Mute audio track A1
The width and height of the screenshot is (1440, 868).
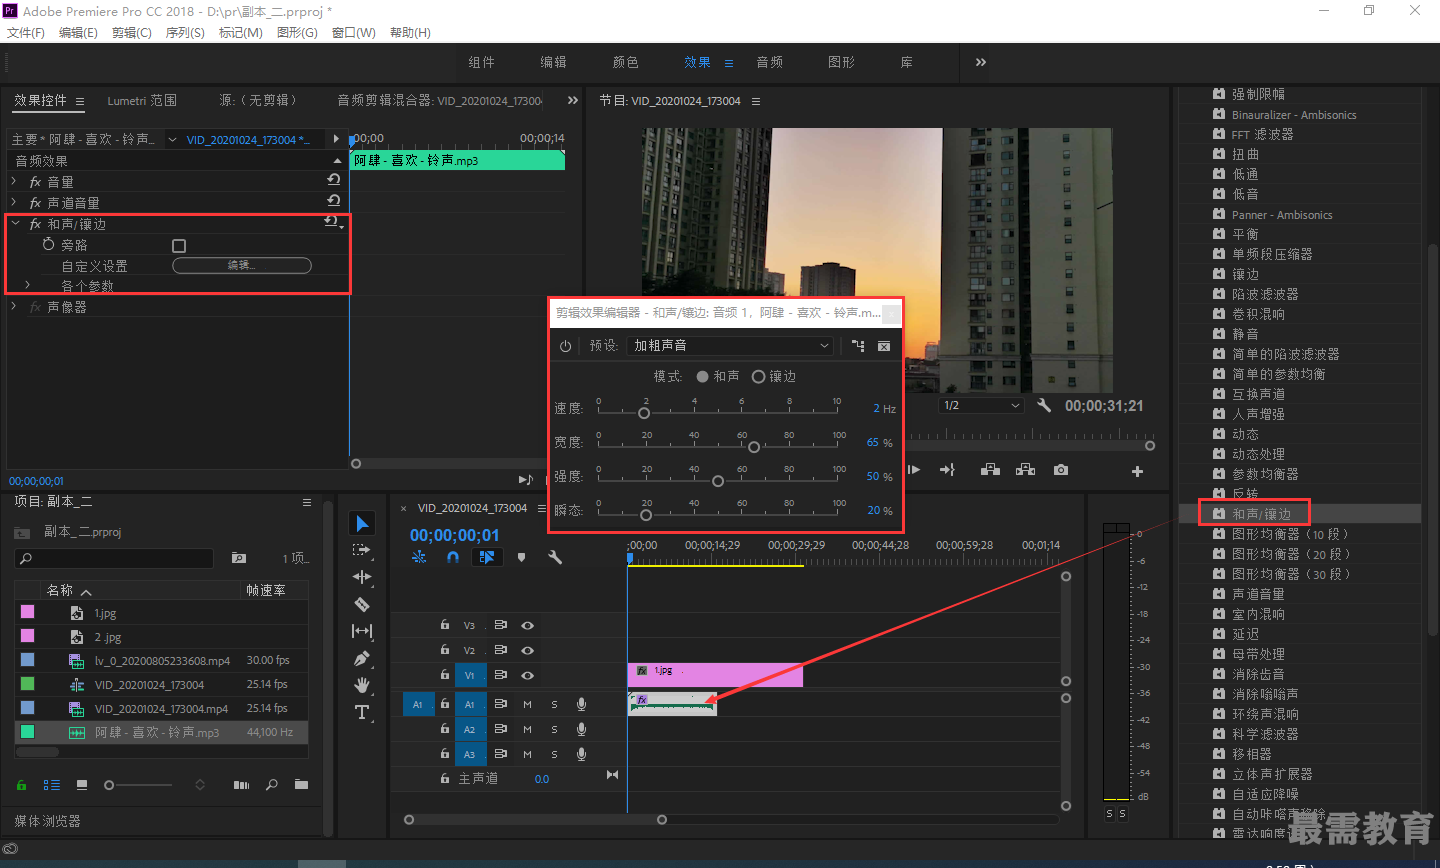527,704
